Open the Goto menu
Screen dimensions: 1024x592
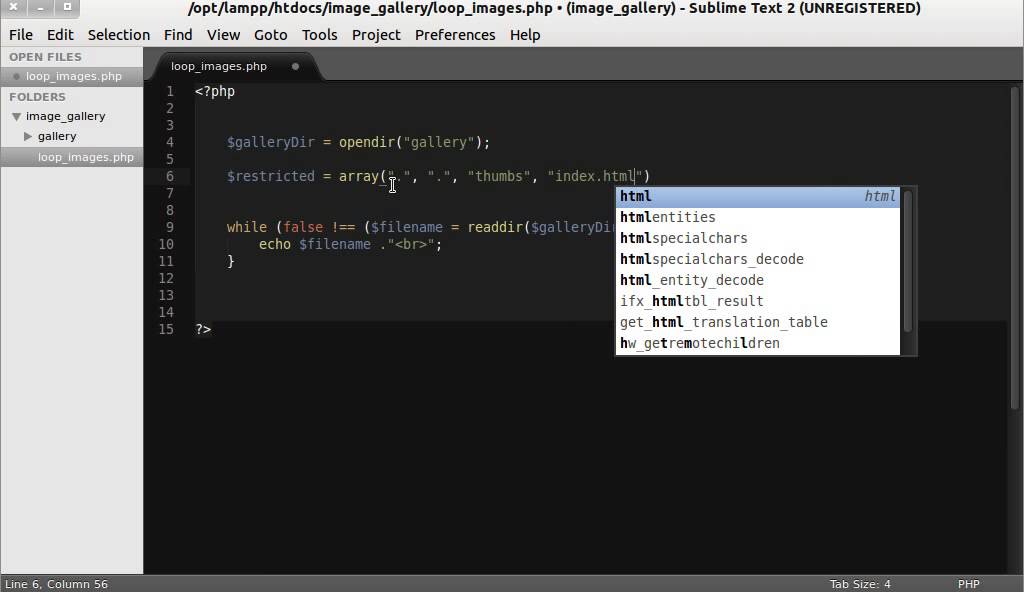pyautogui.click(x=270, y=35)
